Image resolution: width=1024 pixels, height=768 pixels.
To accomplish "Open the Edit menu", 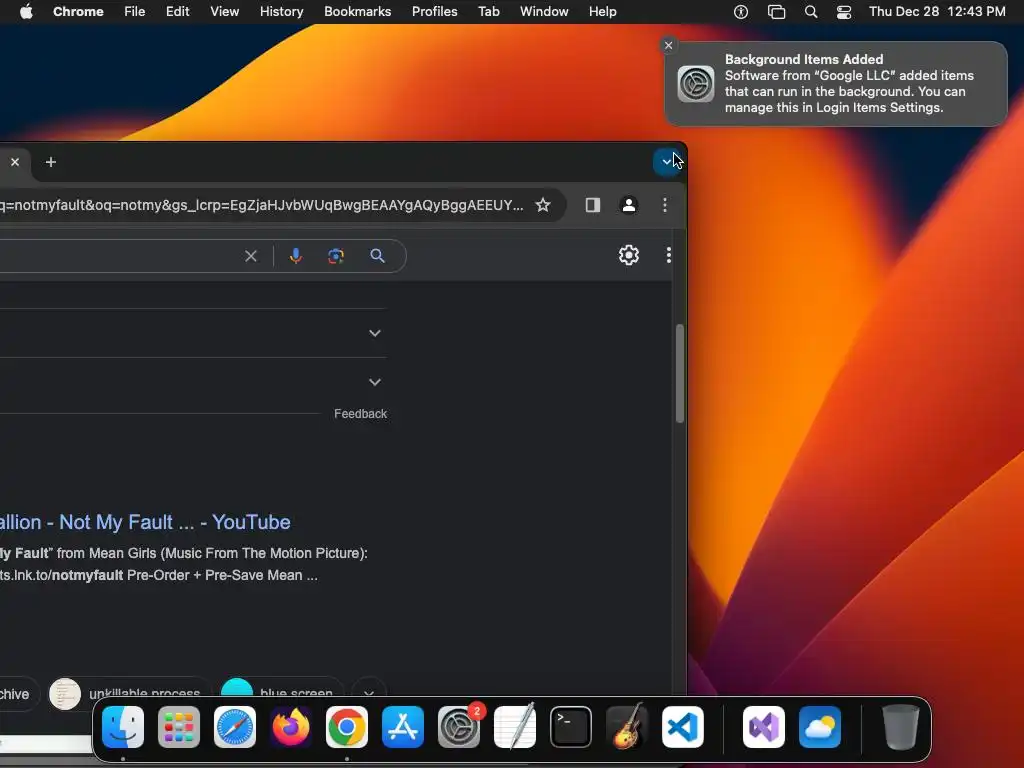I will 177,12.
